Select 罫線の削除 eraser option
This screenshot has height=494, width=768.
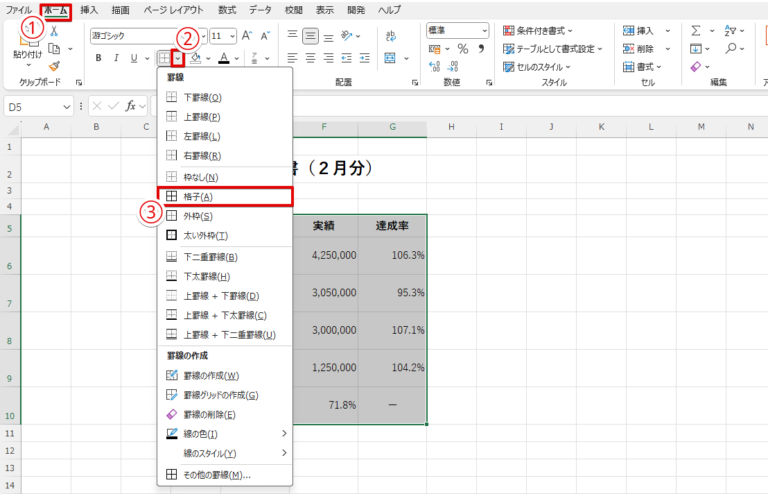203,414
